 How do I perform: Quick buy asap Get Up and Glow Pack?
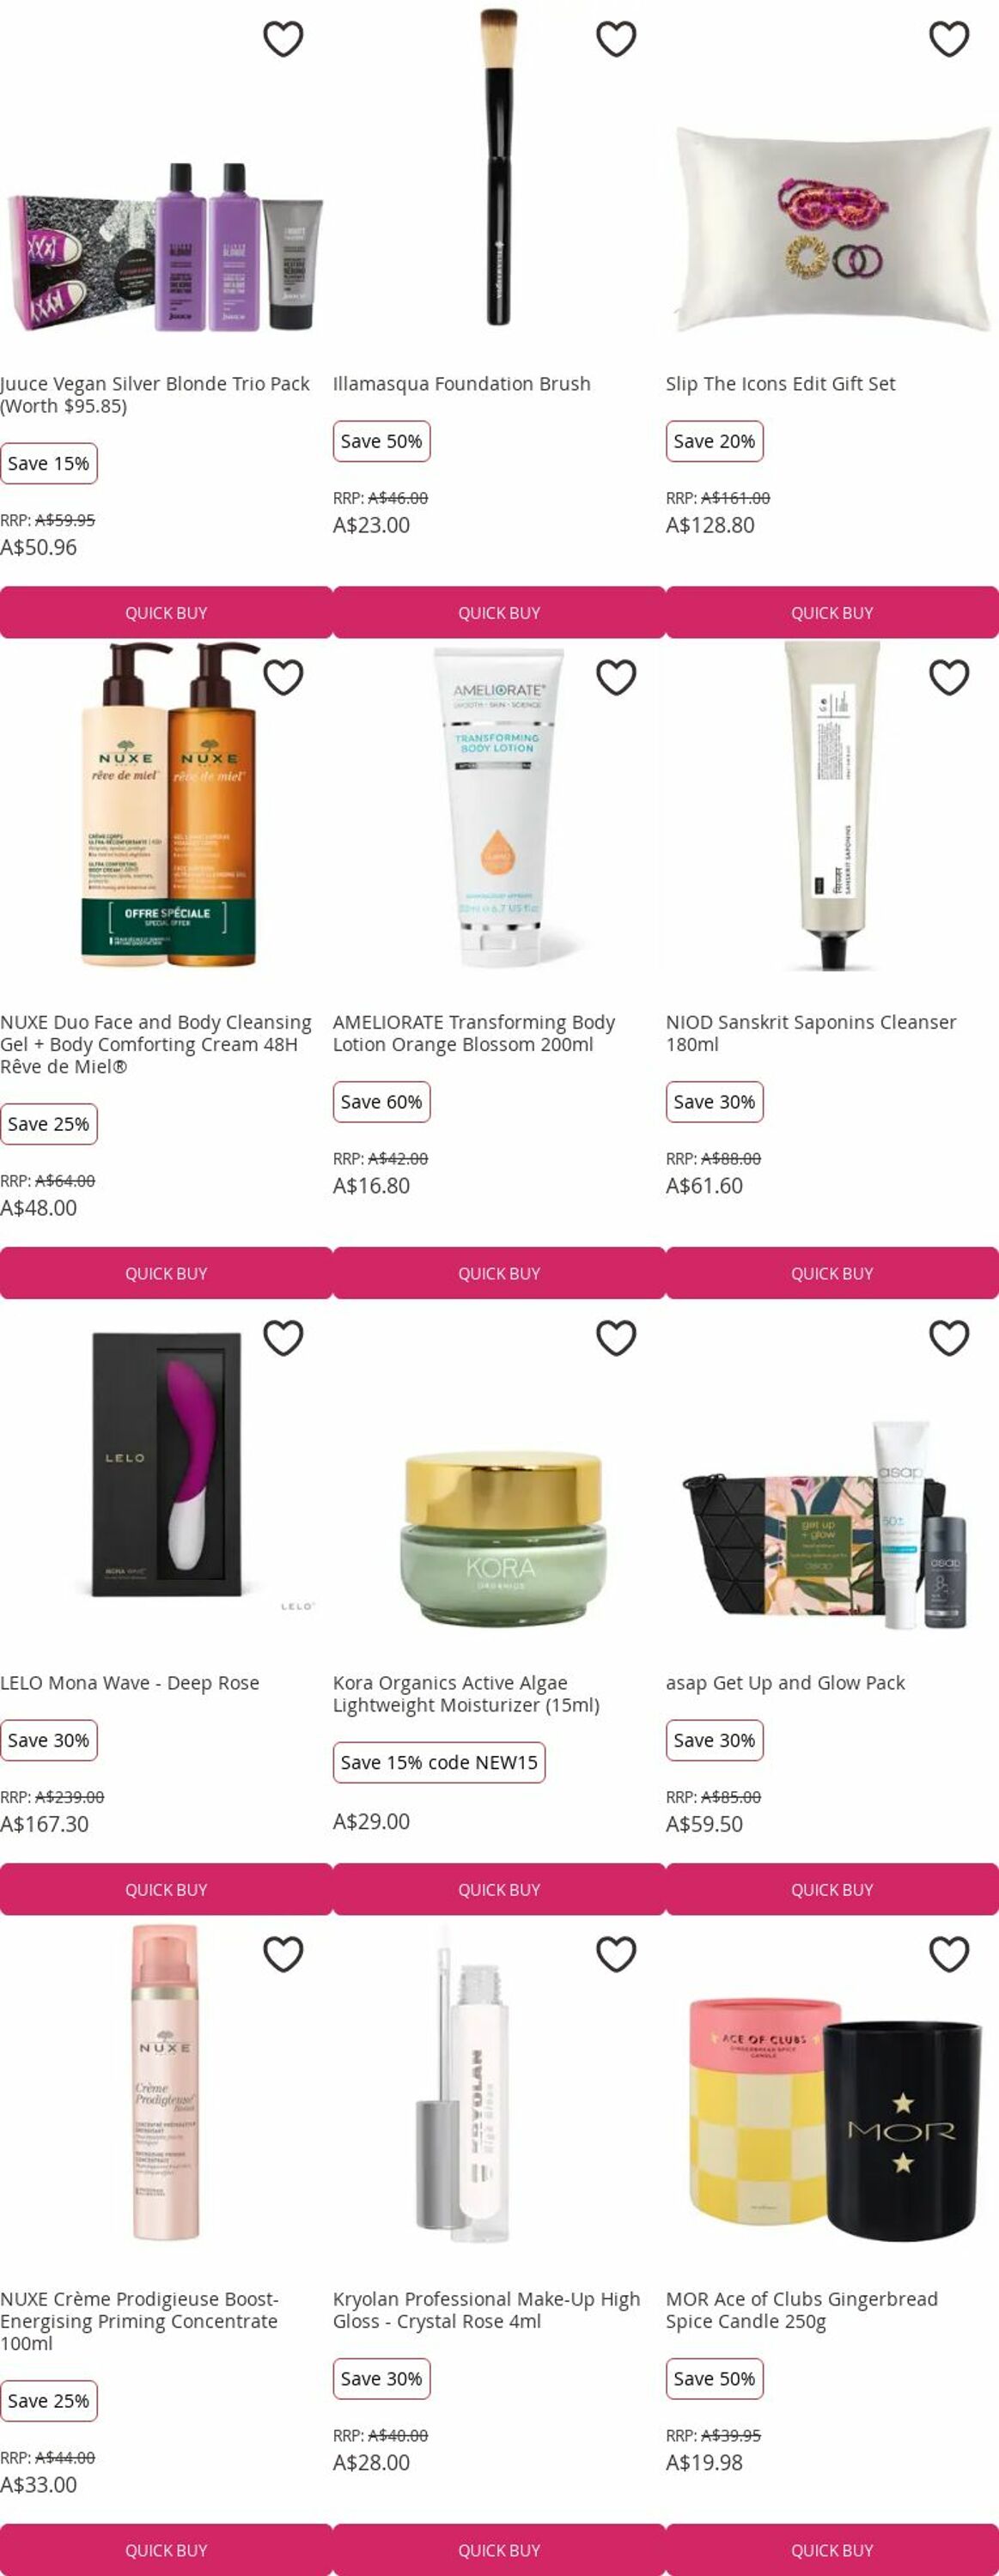832,1889
